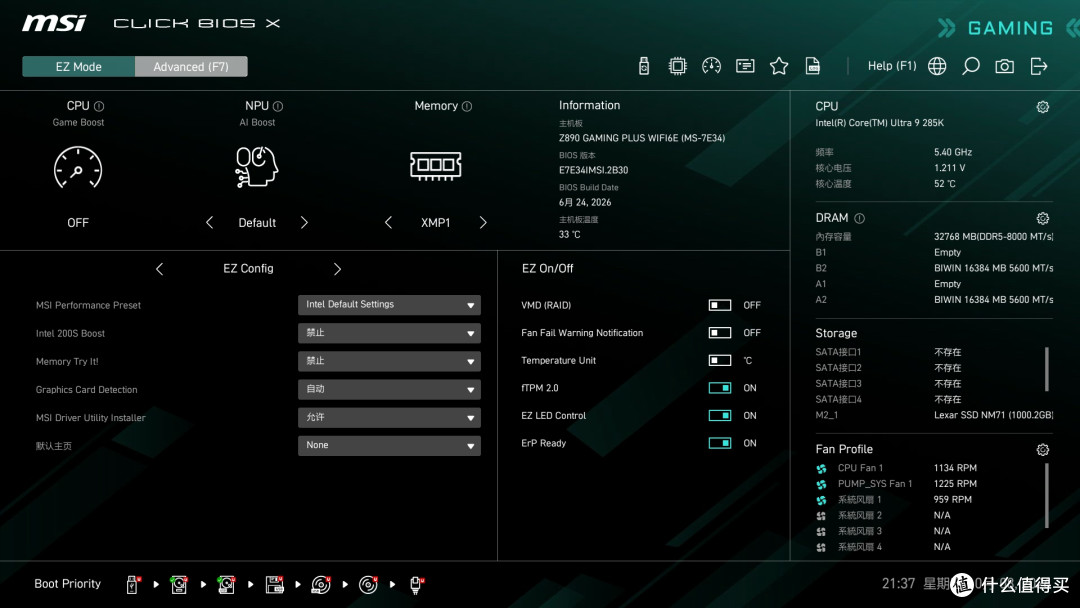
Task: Open Fan Profile settings gear
Action: point(1043,450)
